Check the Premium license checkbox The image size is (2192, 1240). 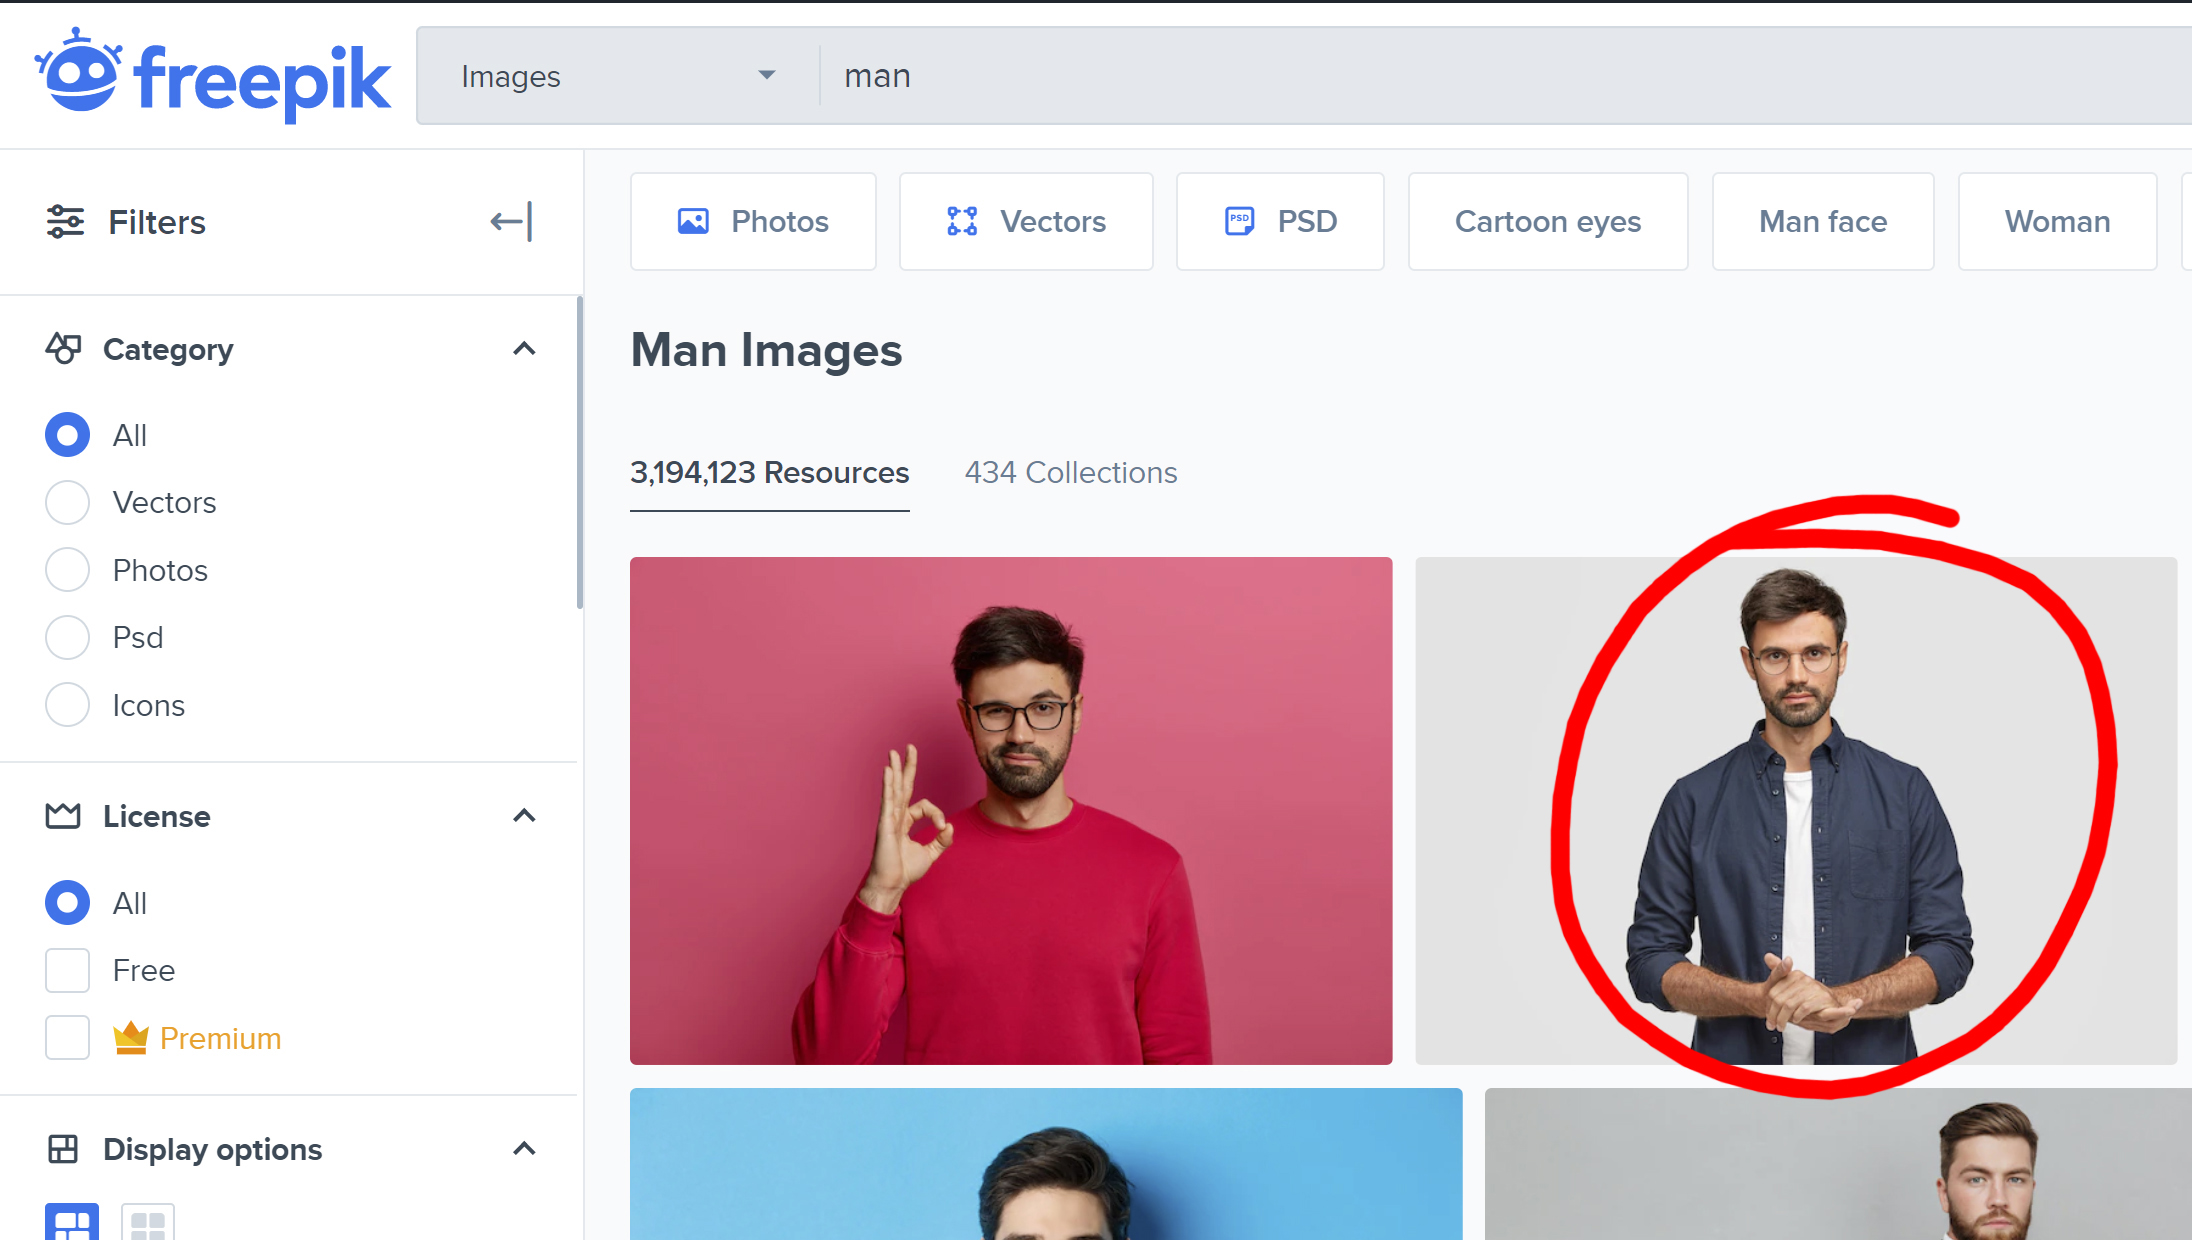[x=67, y=1038]
